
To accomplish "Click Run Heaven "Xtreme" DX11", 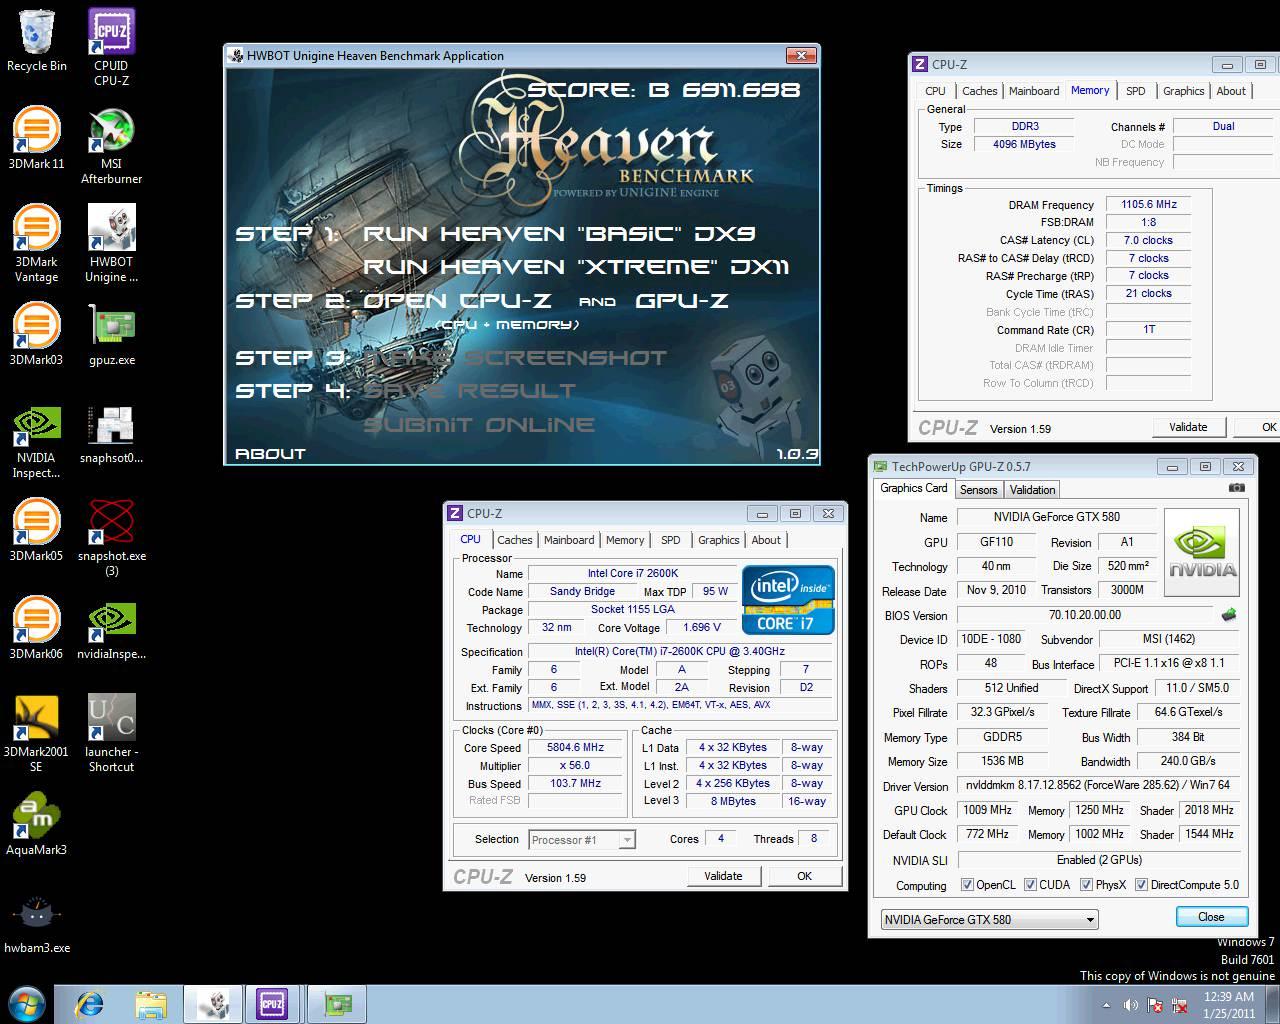I will [x=576, y=267].
